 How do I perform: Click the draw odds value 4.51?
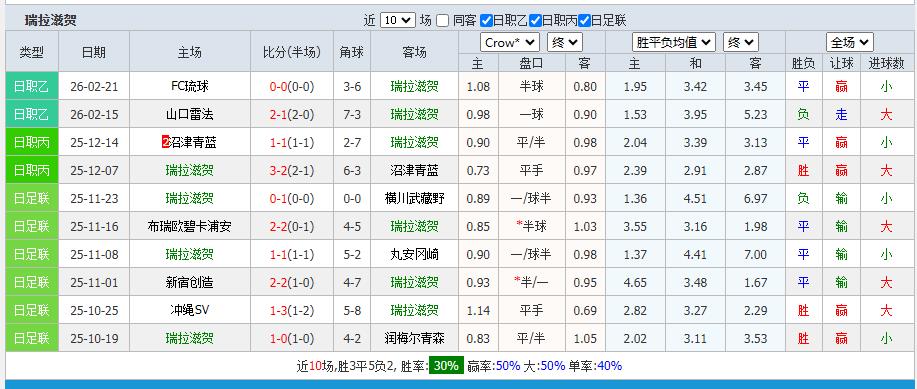point(695,198)
